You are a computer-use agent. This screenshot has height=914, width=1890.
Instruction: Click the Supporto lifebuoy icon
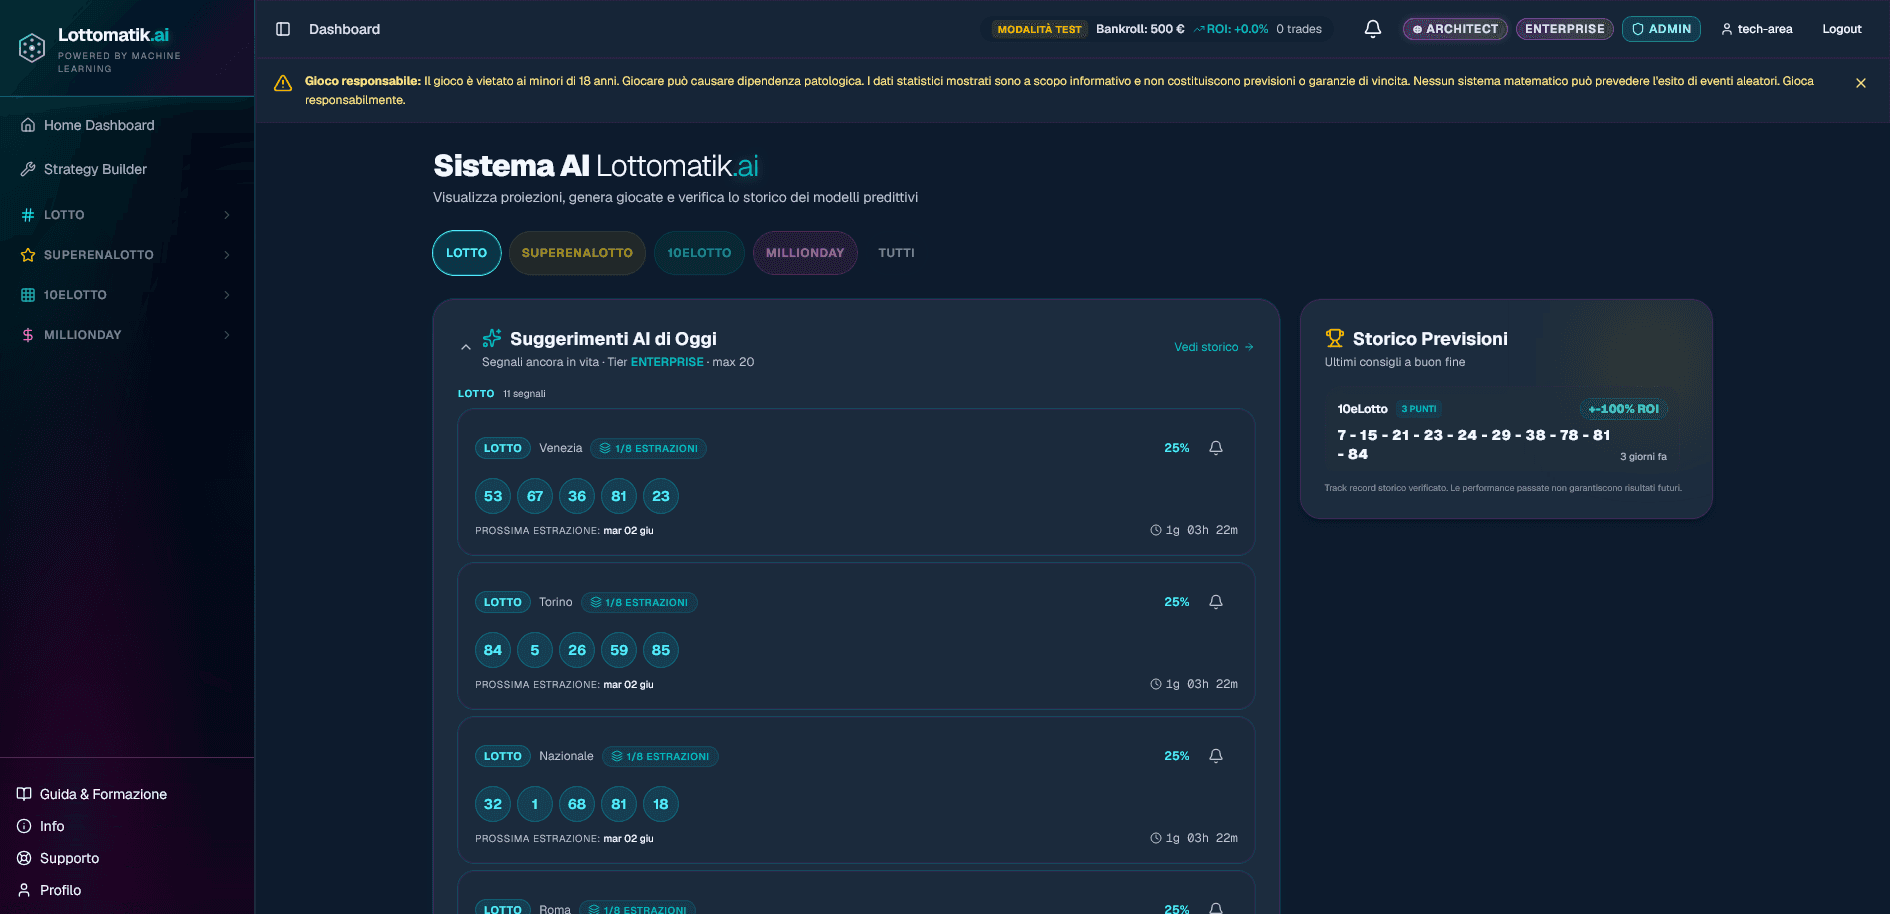(x=24, y=858)
